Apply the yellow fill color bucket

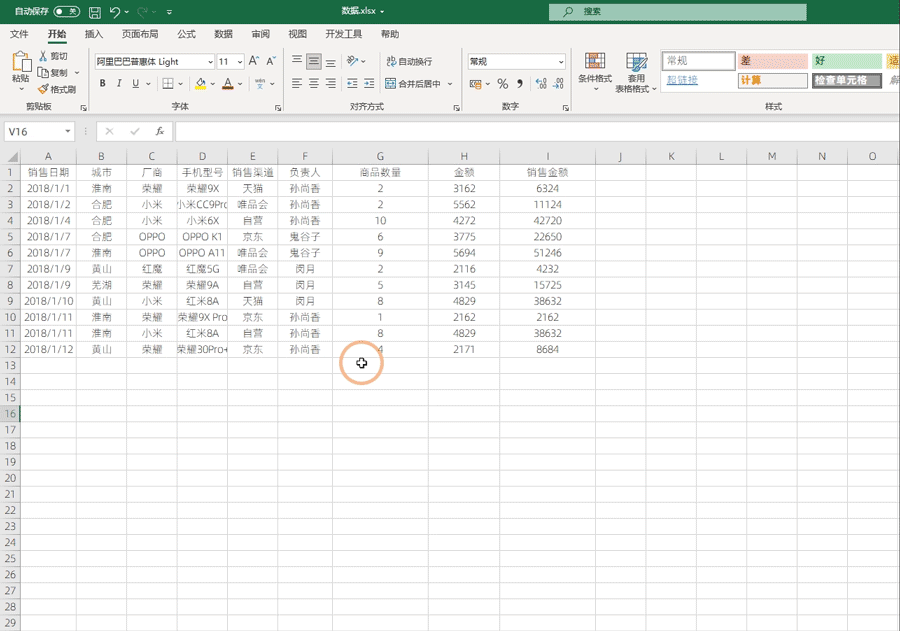click(200, 84)
